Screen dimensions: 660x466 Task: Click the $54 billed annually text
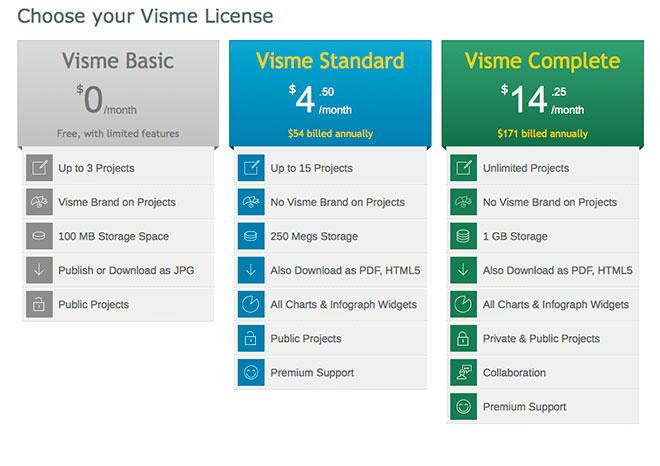[x=330, y=133]
